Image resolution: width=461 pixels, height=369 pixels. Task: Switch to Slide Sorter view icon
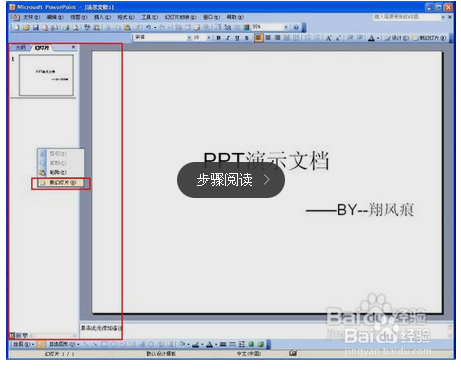click(x=18, y=335)
